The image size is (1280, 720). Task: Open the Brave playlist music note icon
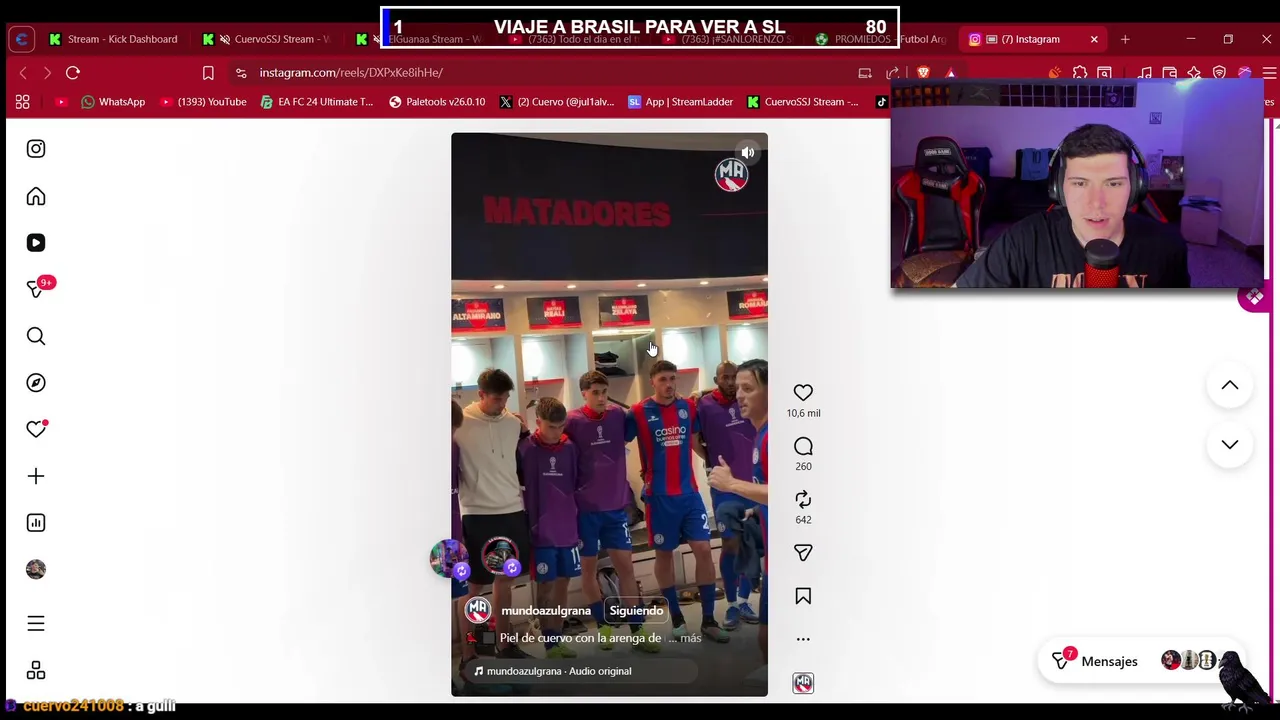[1144, 73]
